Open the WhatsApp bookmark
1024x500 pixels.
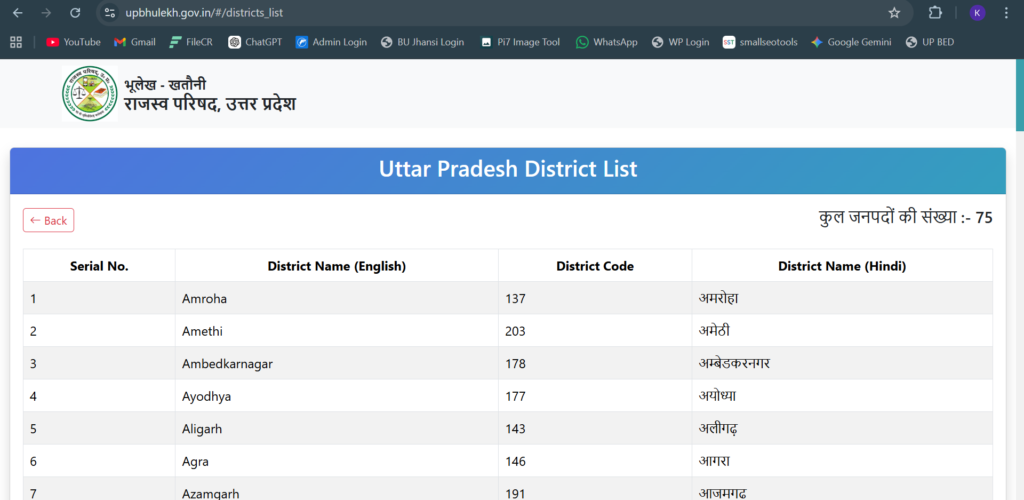pos(607,42)
